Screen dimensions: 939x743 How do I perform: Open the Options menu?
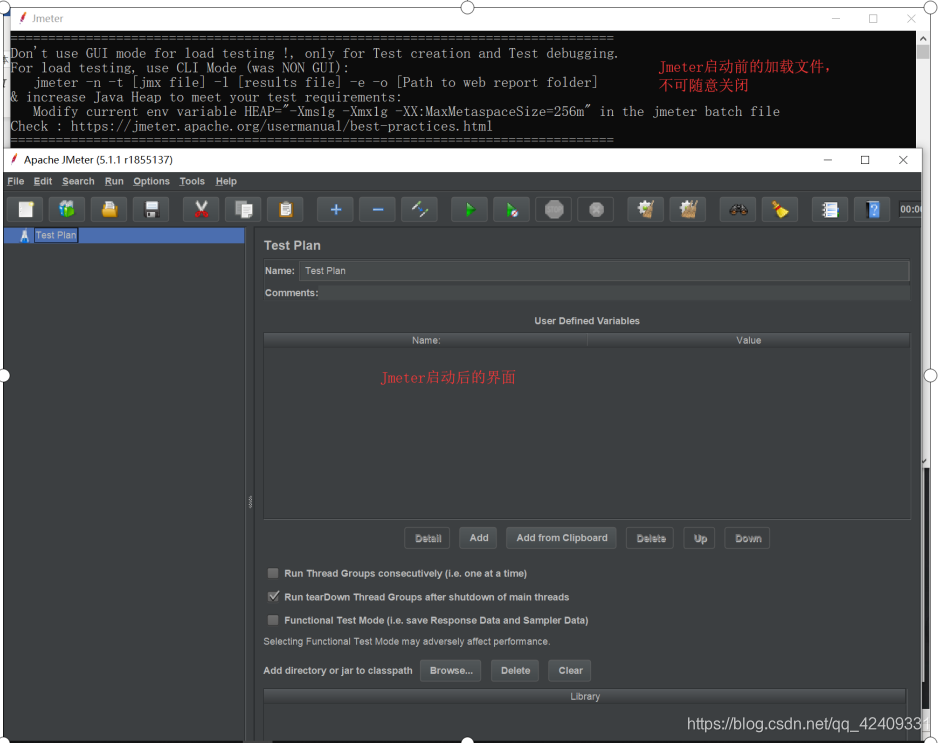click(x=151, y=181)
